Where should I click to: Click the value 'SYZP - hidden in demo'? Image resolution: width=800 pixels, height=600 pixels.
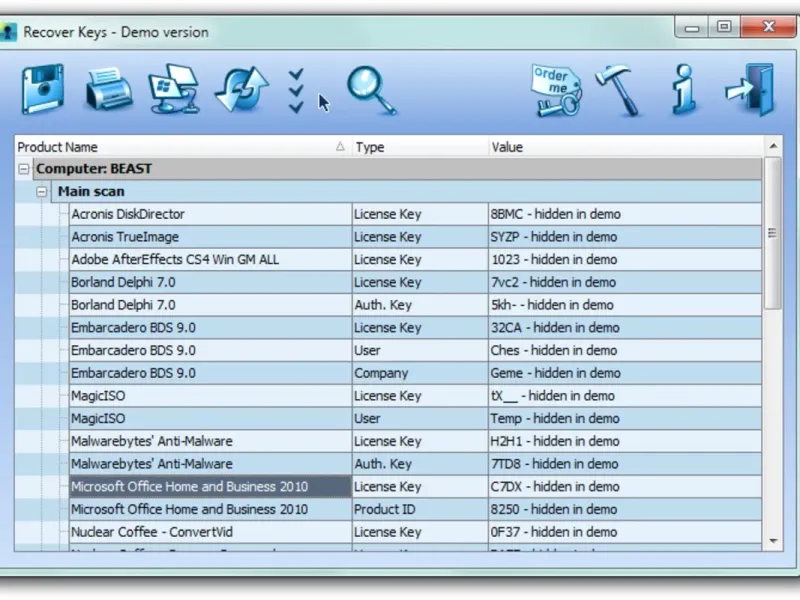(x=554, y=237)
